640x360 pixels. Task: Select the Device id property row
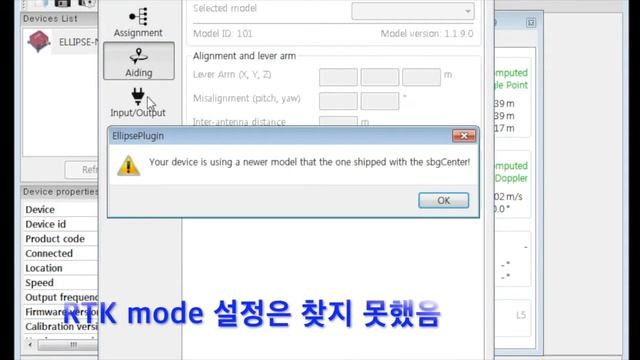pyautogui.click(x=60, y=224)
